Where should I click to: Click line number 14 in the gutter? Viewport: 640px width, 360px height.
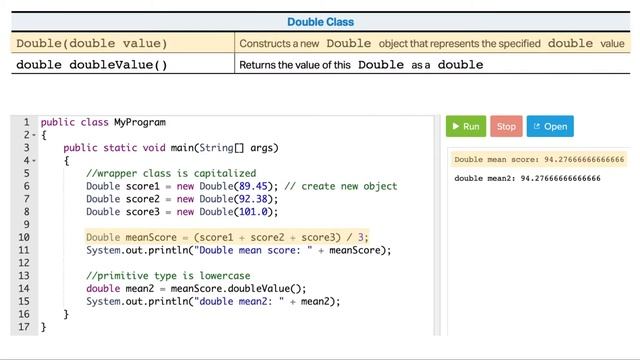[x=24, y=289]
